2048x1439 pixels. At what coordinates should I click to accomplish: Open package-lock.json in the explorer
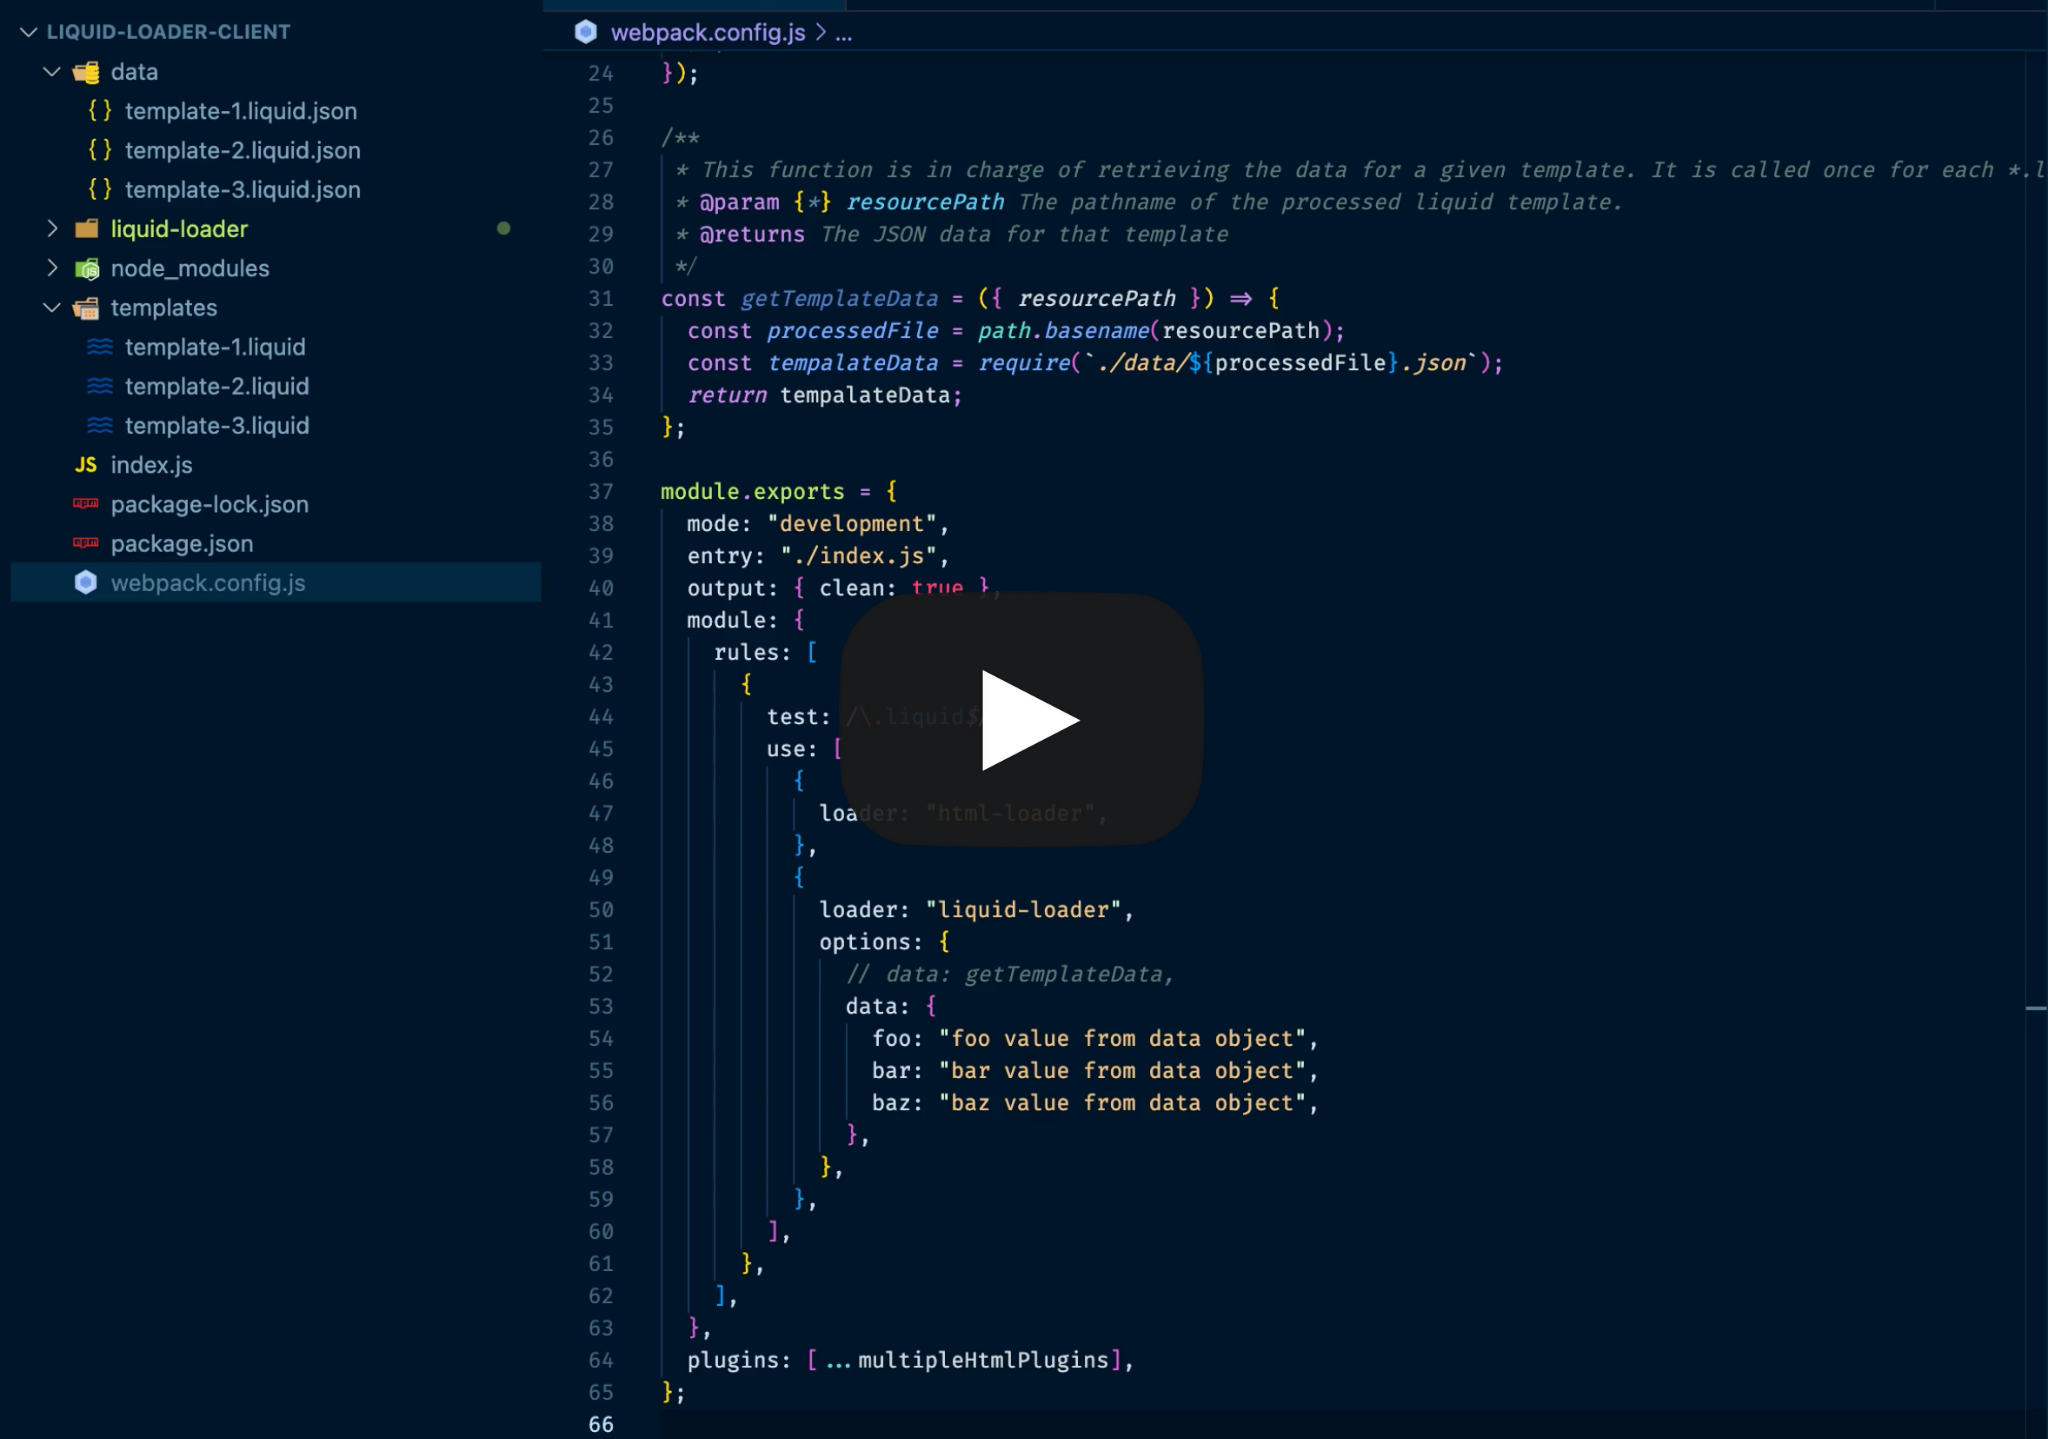pyautogui.click(x=209, y=504)
